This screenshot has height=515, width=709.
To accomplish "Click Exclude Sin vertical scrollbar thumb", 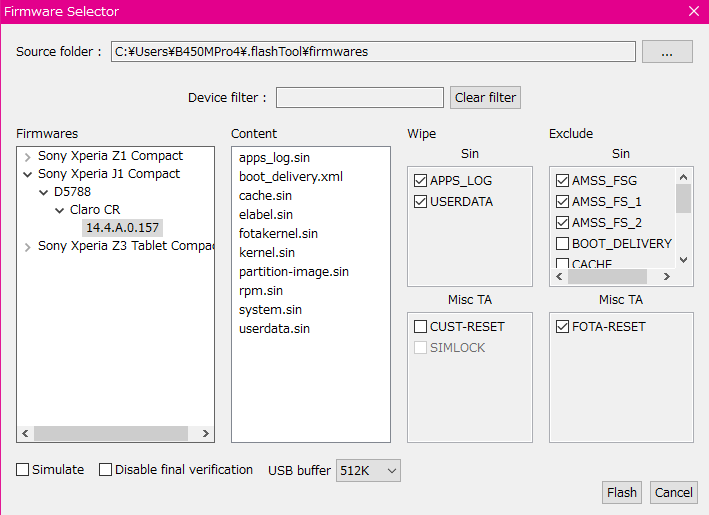I will [683, 198].
